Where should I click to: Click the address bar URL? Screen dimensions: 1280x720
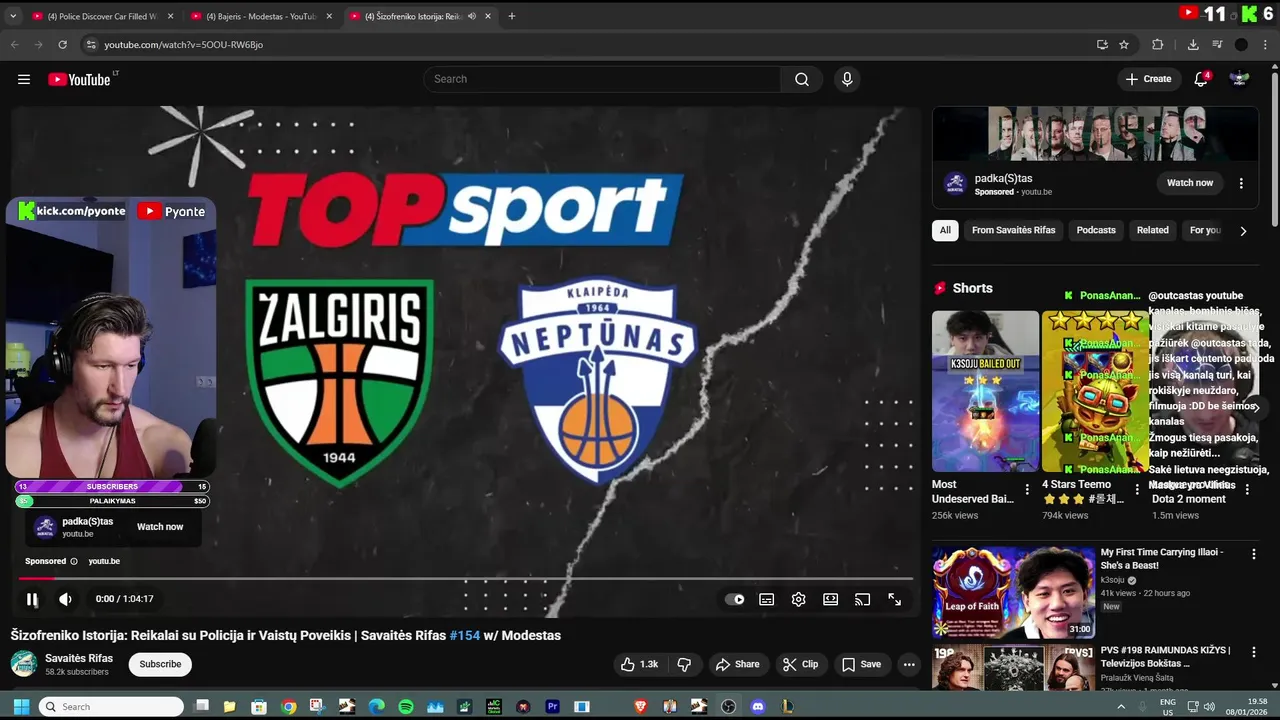[x=184, y=44]
